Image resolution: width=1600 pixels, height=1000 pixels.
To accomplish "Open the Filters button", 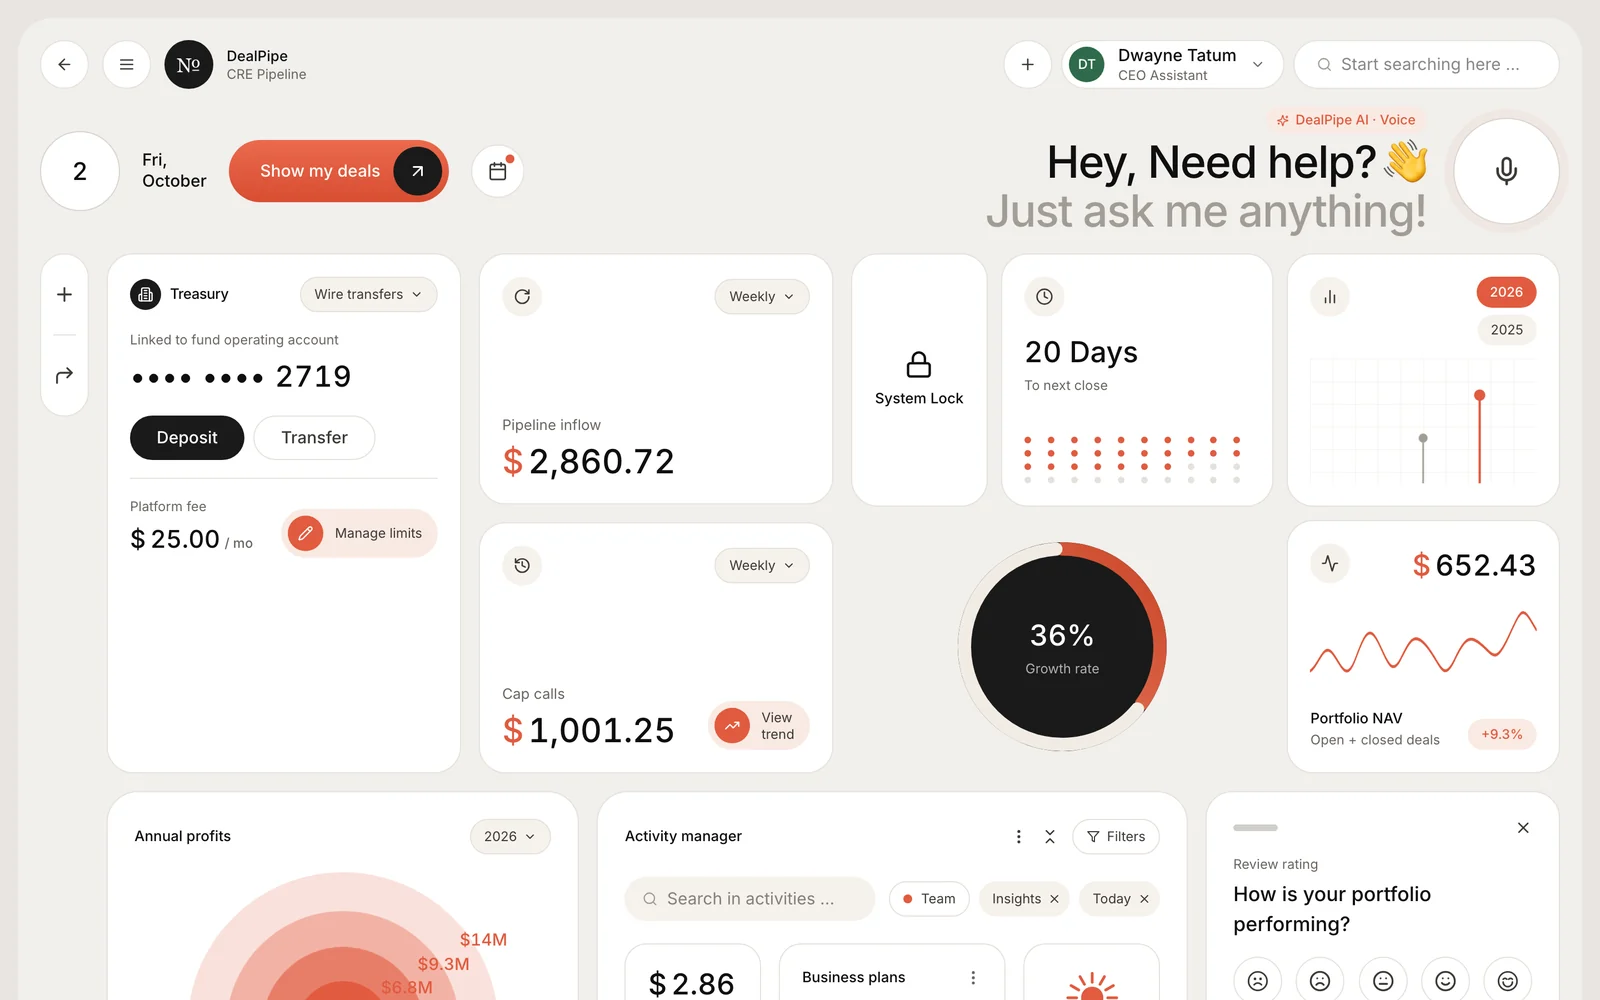I will pyautogui.click(x=1116, y=837).
